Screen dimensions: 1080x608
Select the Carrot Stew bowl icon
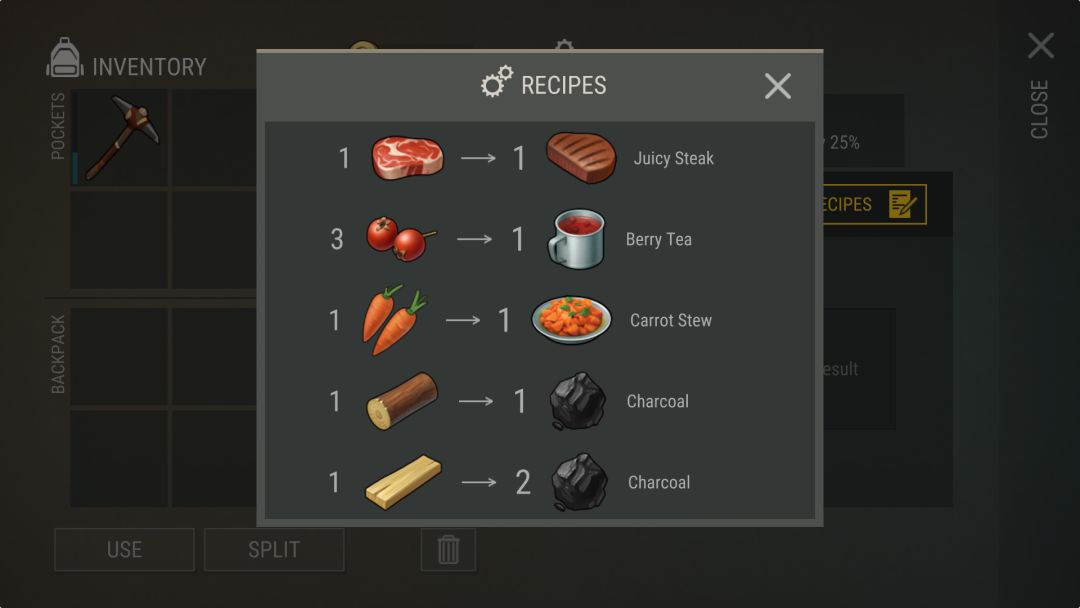[571, 320]
